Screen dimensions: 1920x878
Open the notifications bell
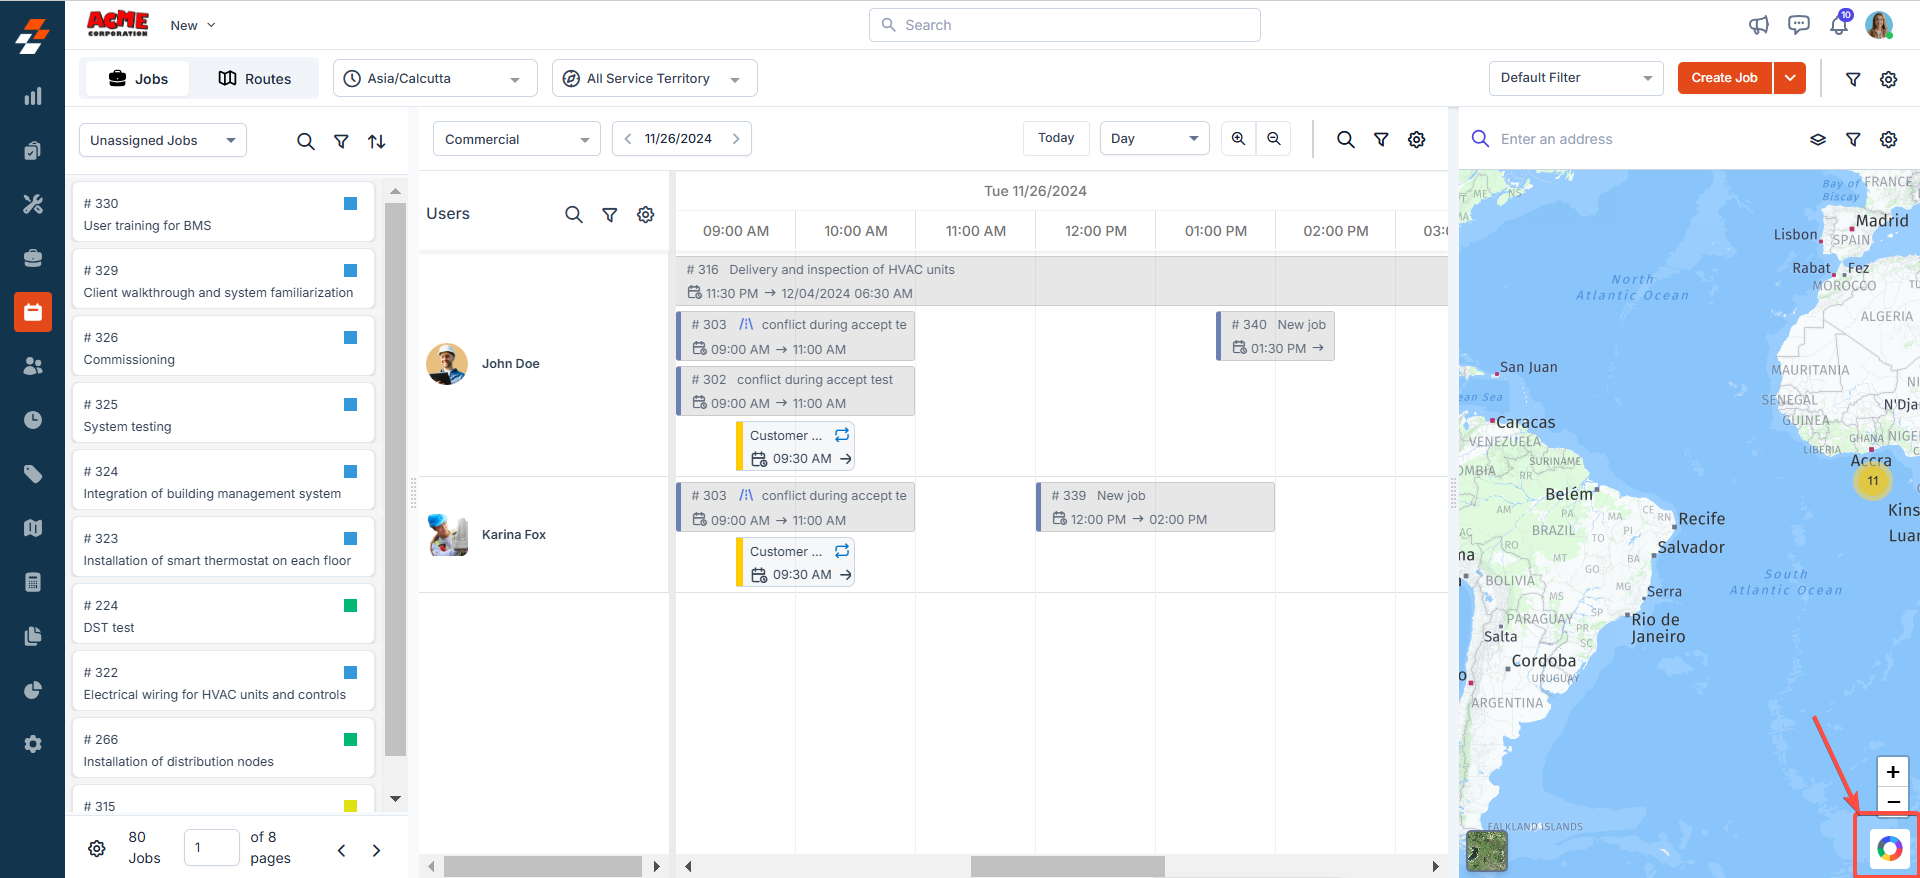coord(1838,25)
